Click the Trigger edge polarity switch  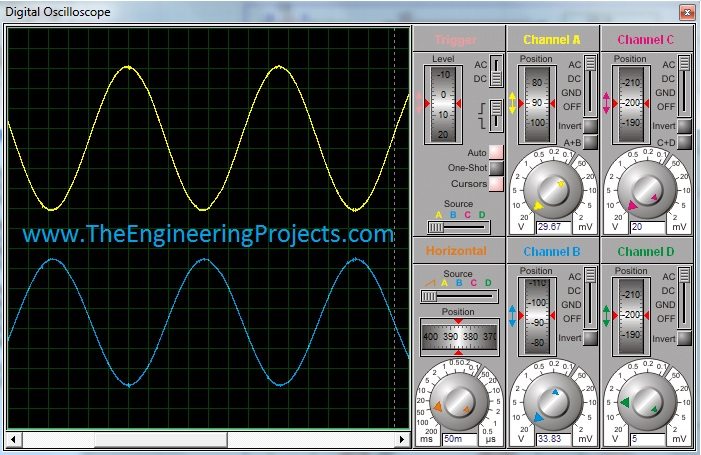click(496, 115)
